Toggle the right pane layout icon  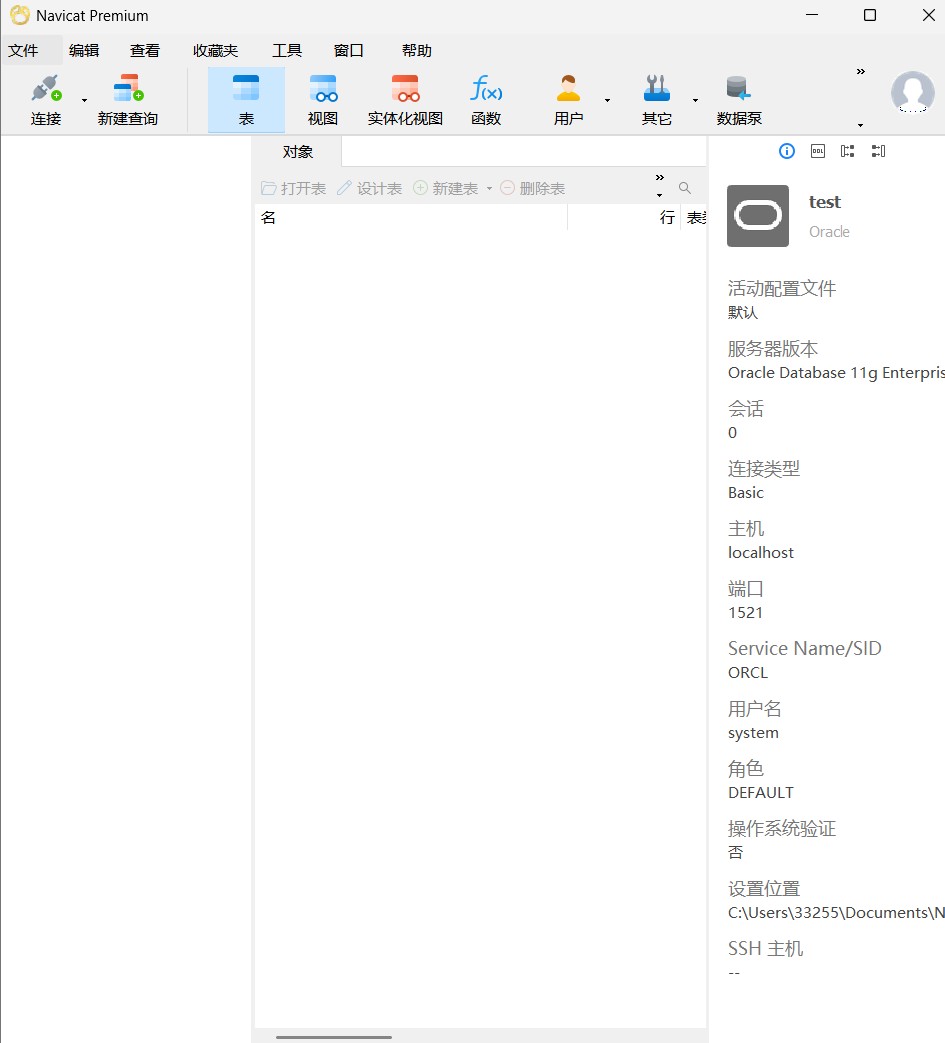(878, 151)
